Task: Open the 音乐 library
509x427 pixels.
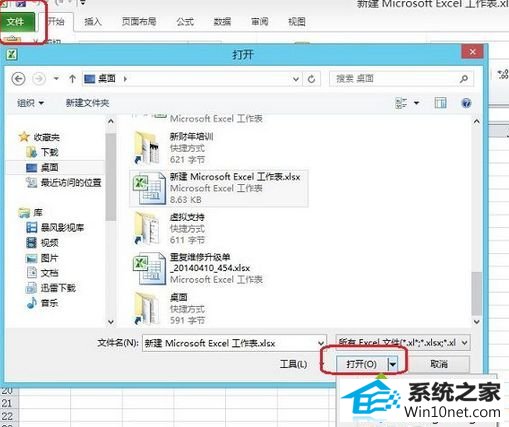Action: (x=42, y=303)
